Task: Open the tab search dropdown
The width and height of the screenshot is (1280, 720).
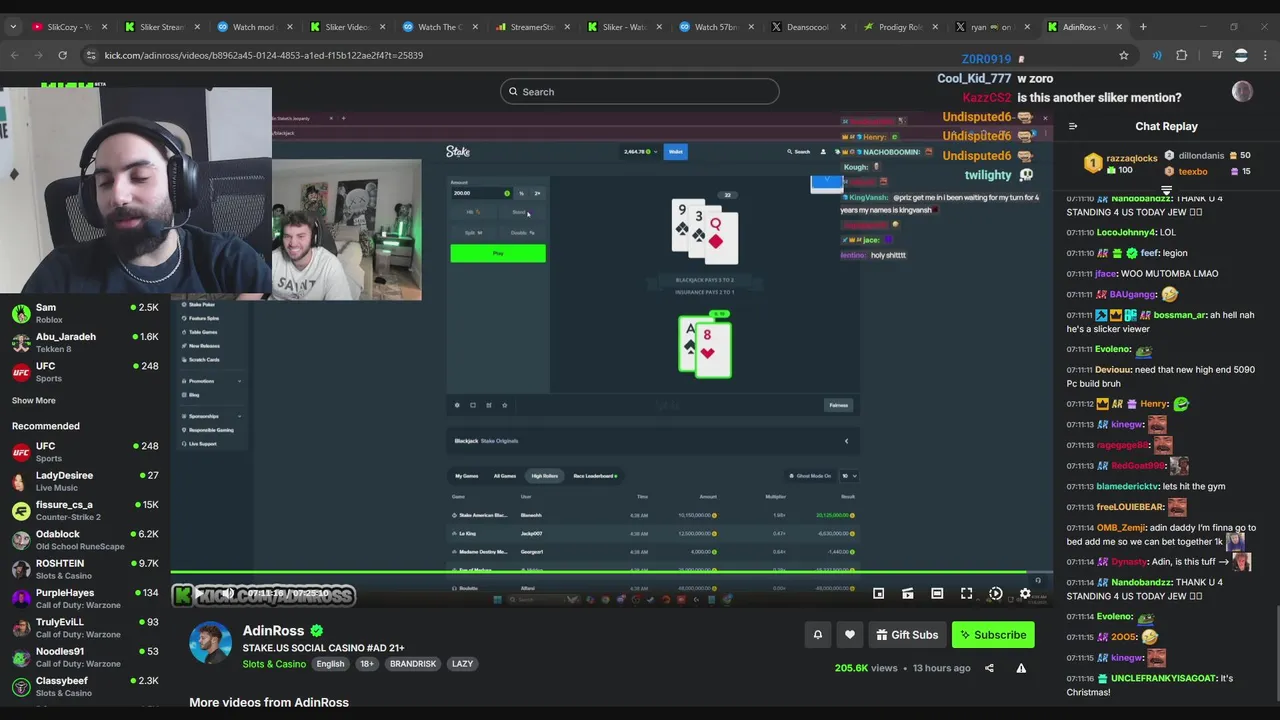Action: point(13,27)
